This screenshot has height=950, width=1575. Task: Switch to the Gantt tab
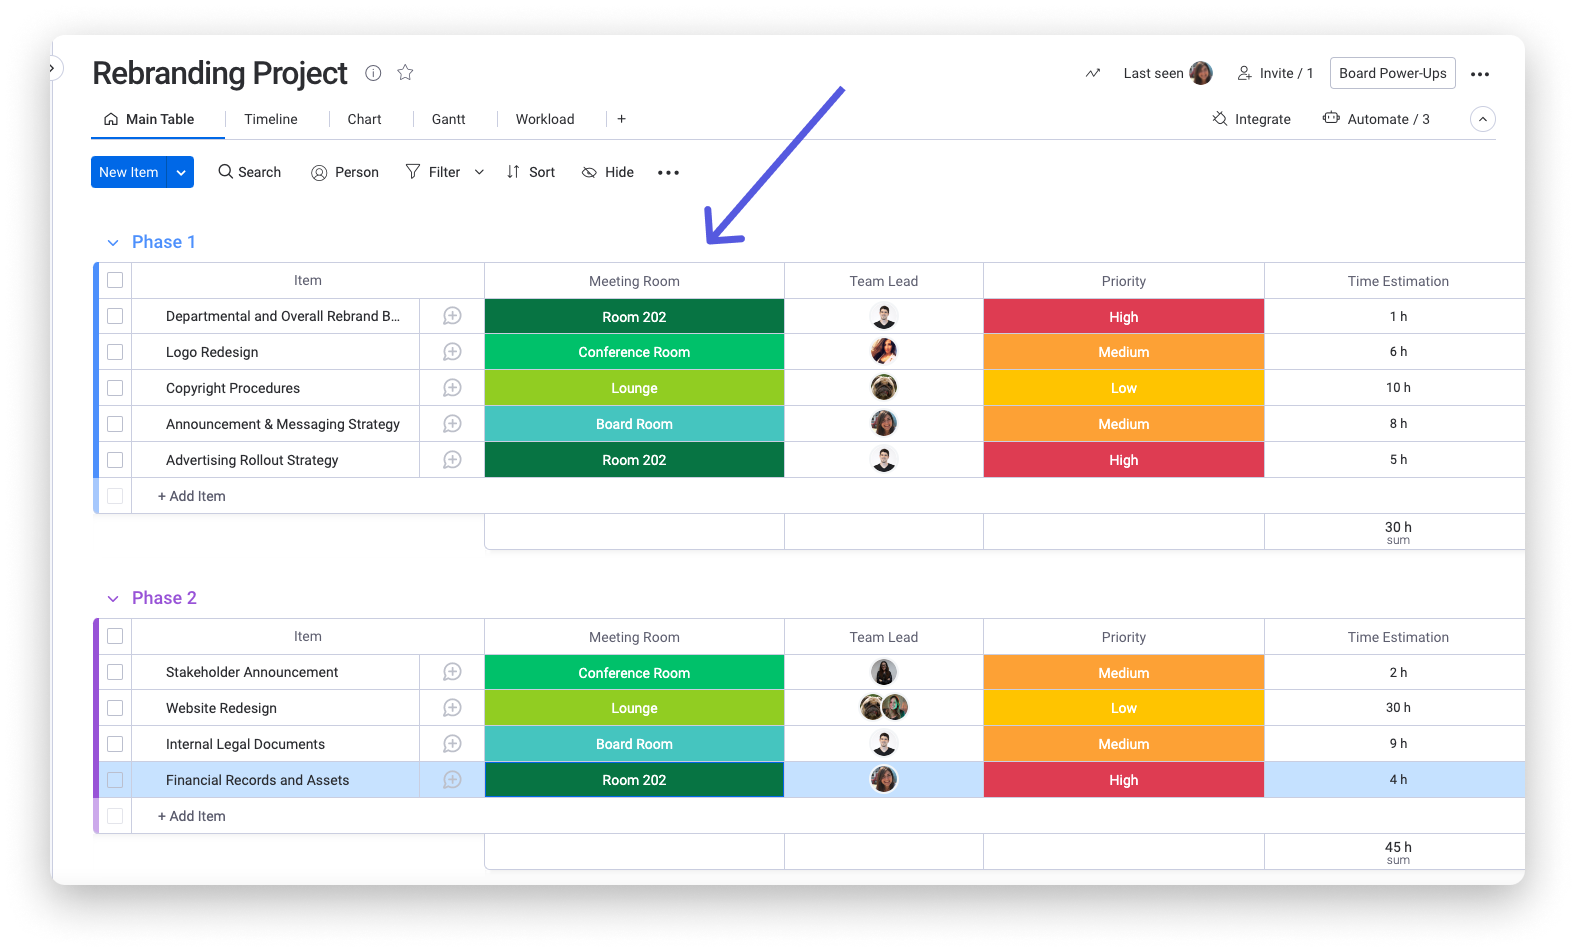click(x=448, y=119)
